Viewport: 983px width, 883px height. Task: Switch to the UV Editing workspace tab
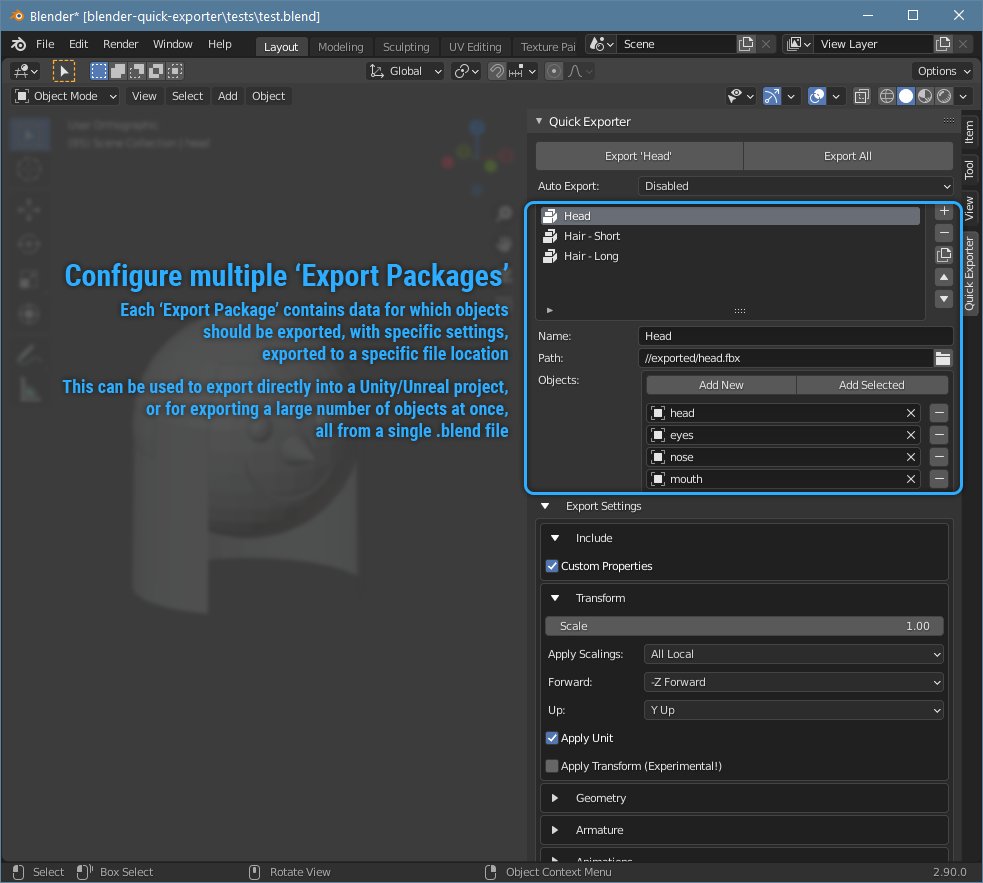tap(475, 47)
